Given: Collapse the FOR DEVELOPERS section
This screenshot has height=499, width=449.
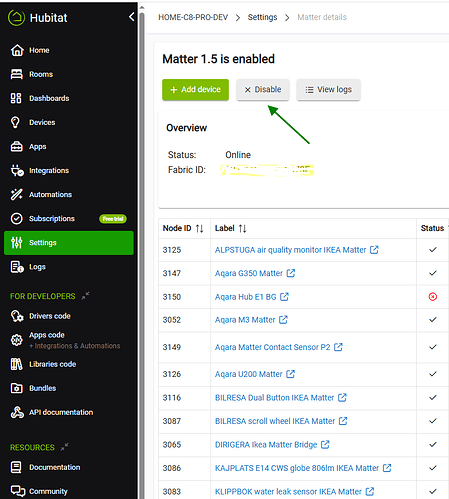Looking at the screenshot, I should coord(85,296).
